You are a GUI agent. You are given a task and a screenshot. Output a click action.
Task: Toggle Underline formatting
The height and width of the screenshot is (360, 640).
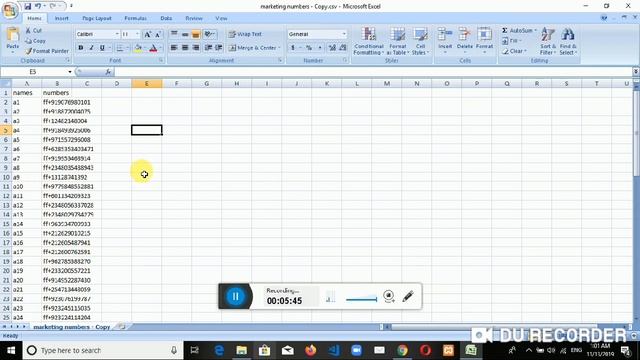point(102,48)
